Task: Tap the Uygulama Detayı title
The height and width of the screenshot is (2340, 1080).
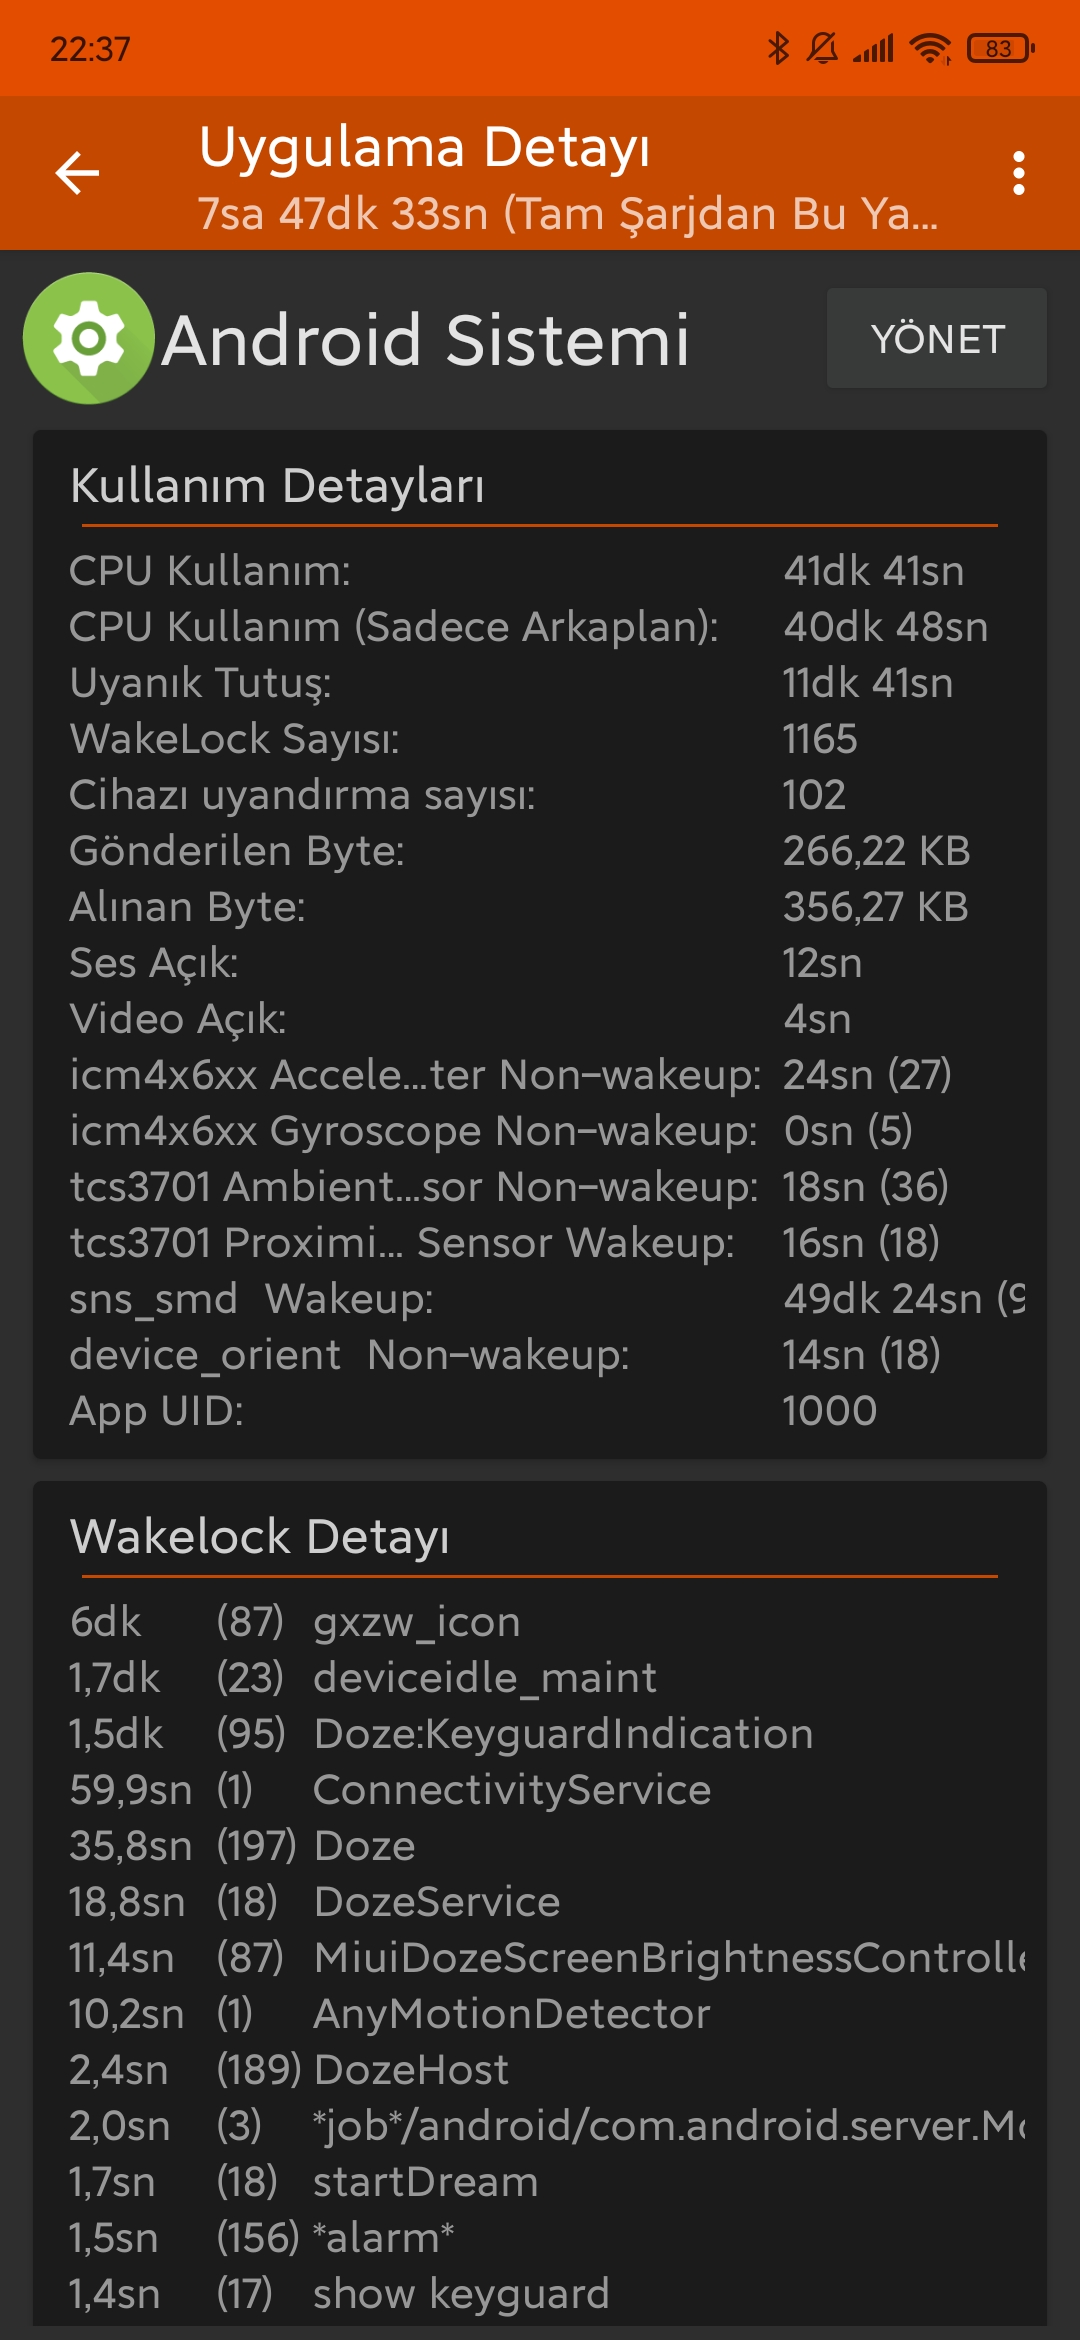Action: tap(424, 148)
